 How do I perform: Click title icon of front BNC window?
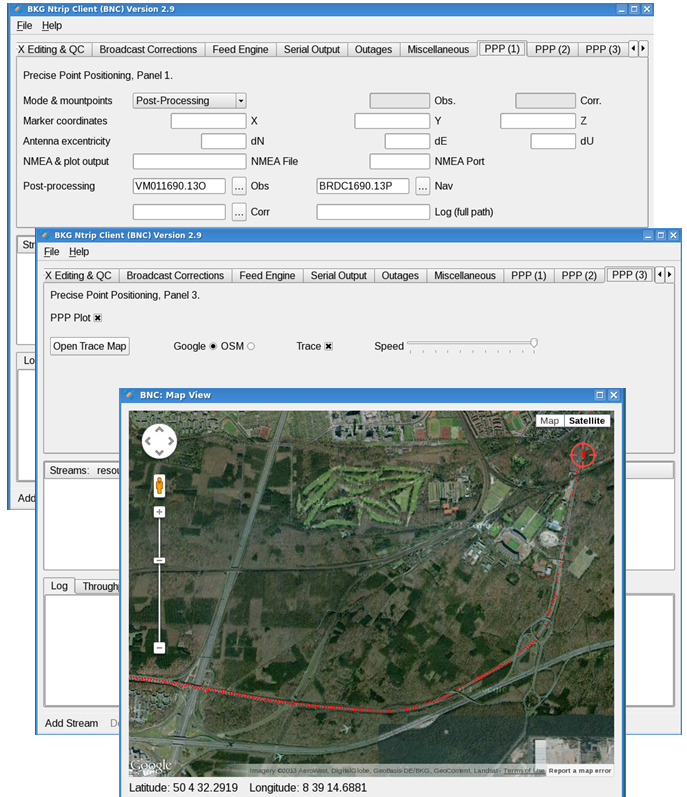click(x=45, y=235)
